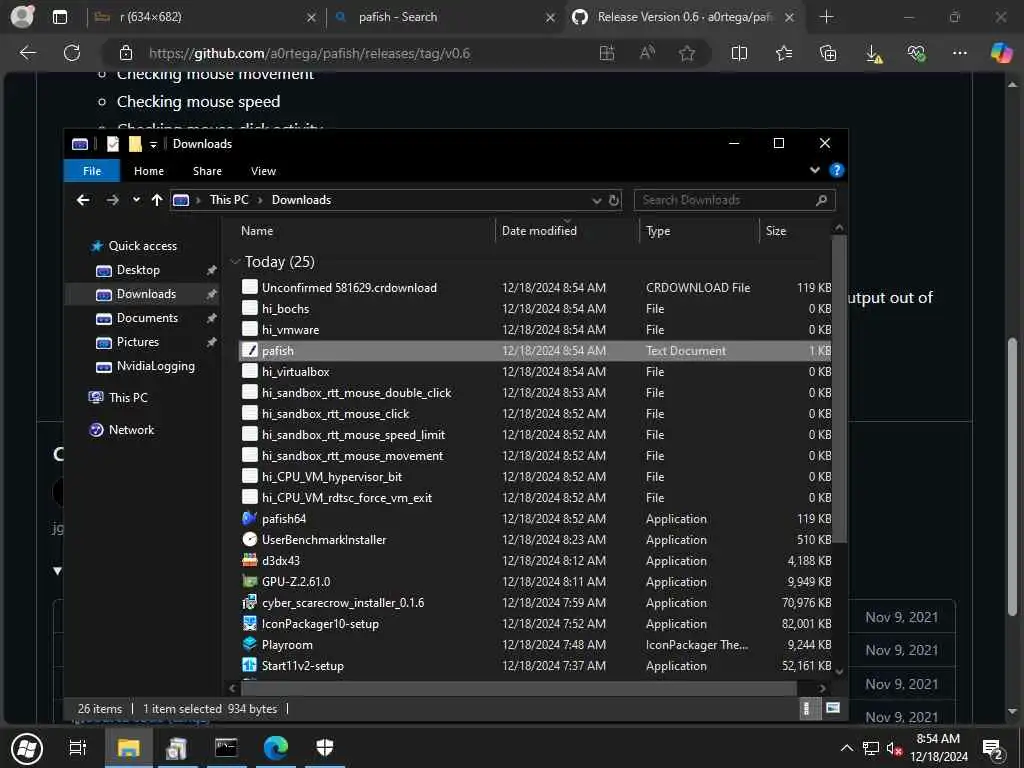Open NvidiaLogging folder in navigation pane
The width and height of the screenshot is (1024, 768).
coord(155,366)
